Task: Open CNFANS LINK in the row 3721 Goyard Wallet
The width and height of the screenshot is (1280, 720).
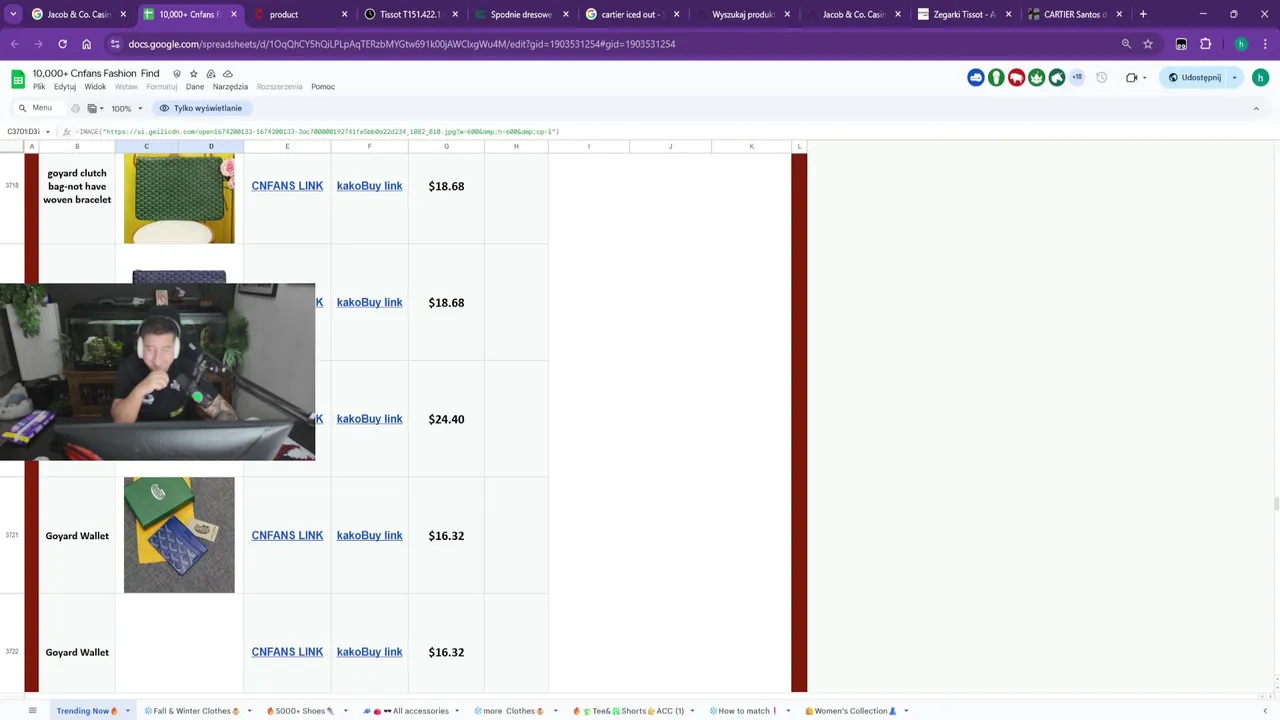Action: pyautogui.click(x=287, y=536)
